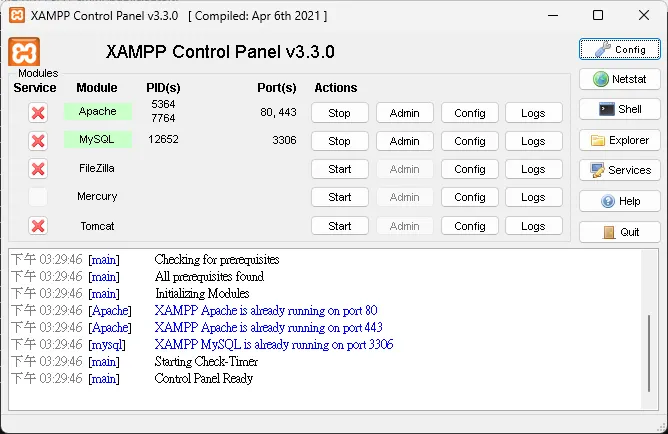Open Config with the wrench icon

(619, 49)
